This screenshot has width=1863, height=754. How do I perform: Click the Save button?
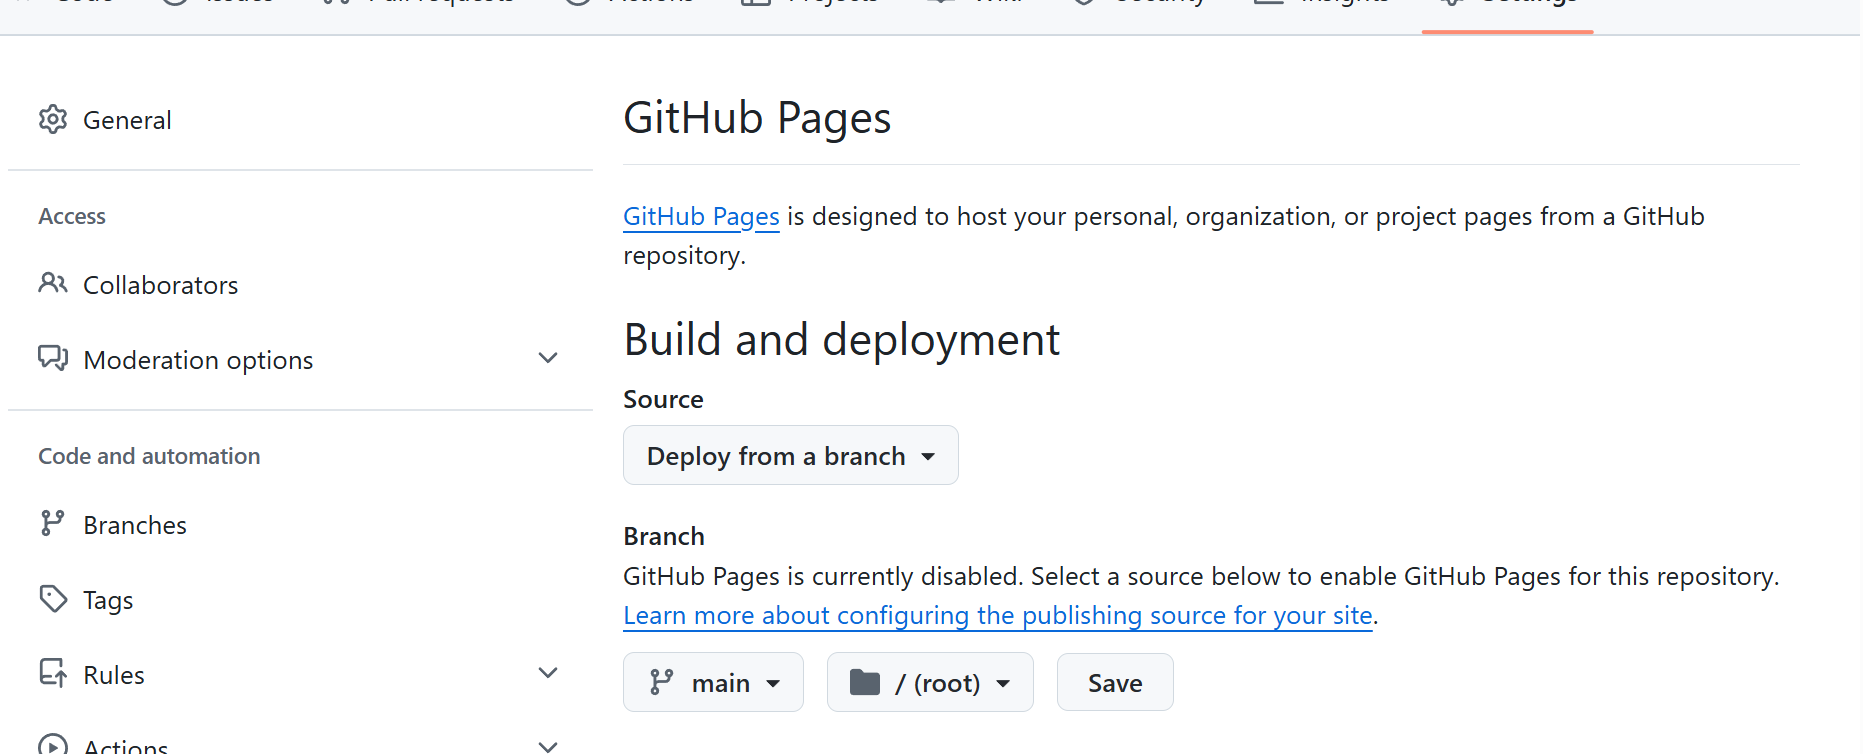coord(1115,682)
